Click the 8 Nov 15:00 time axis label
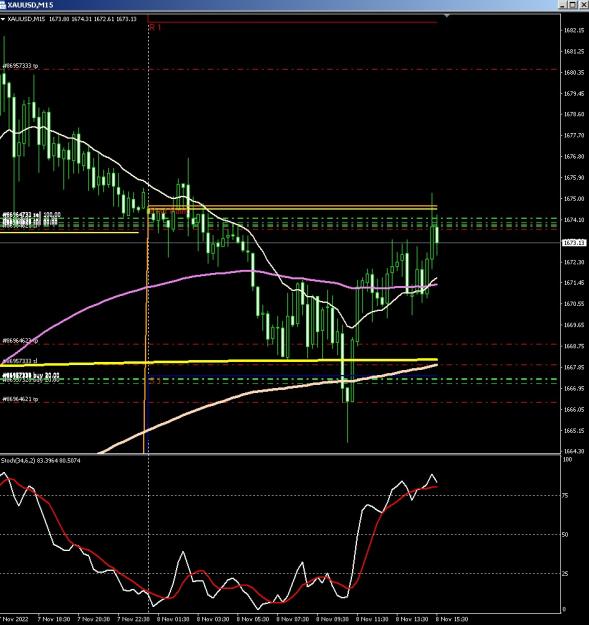The height and width of the screenshot is (625, 589). tap(452, 619)
